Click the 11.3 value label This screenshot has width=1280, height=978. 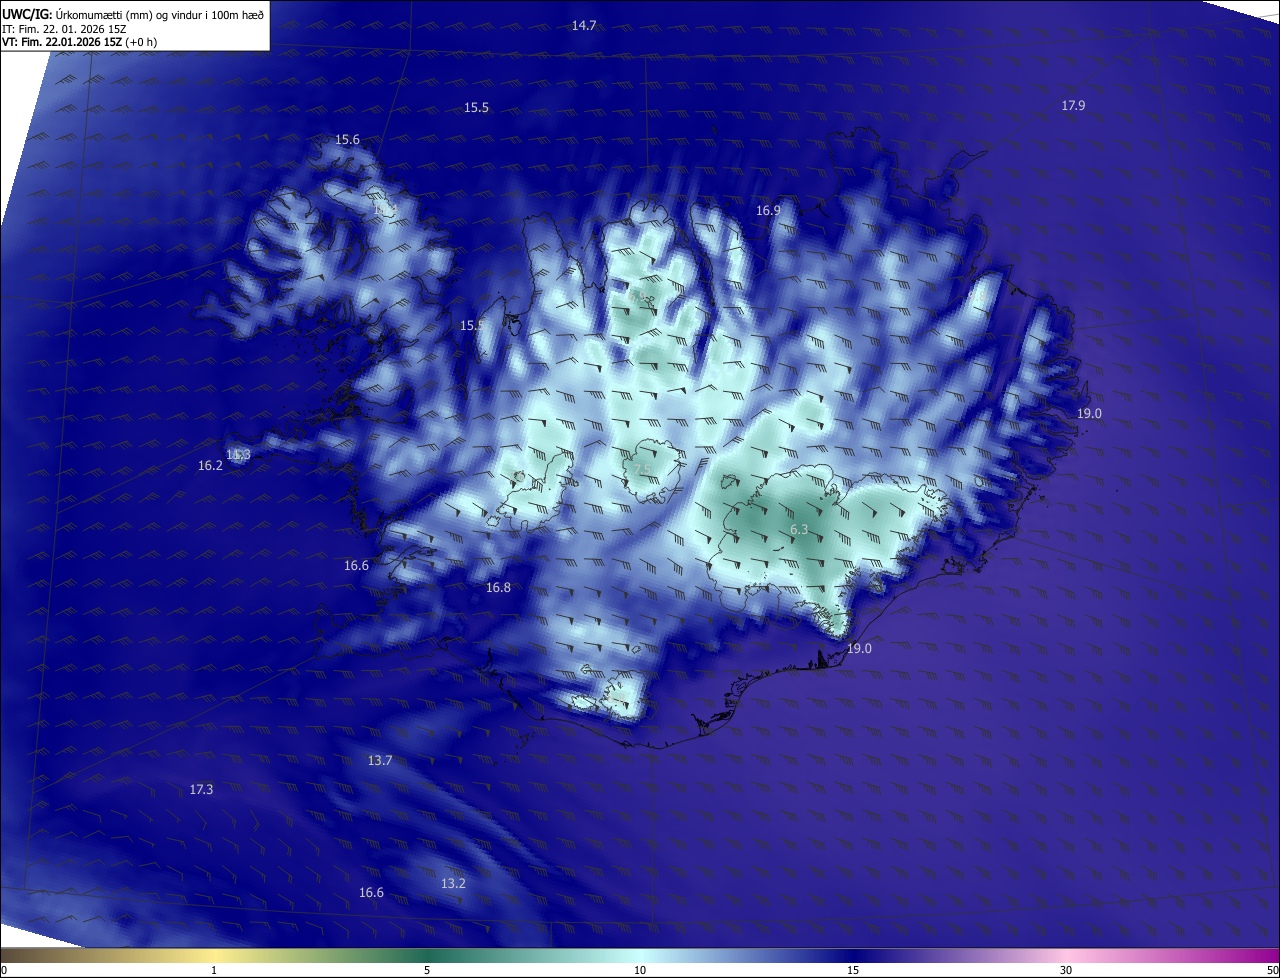pos(238,455)
